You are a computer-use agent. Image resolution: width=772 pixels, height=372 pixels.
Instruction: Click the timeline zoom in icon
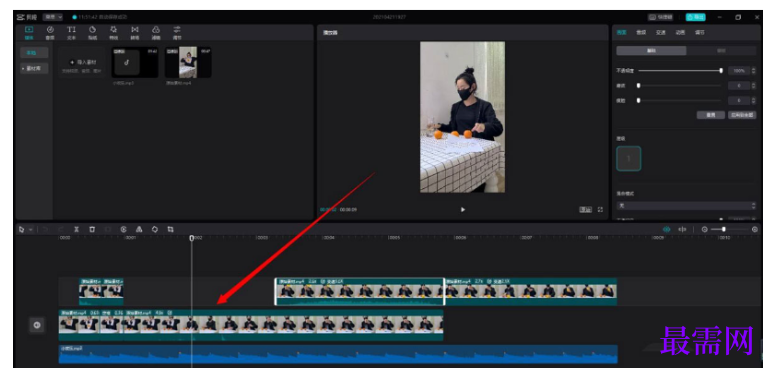click(755, 229)
